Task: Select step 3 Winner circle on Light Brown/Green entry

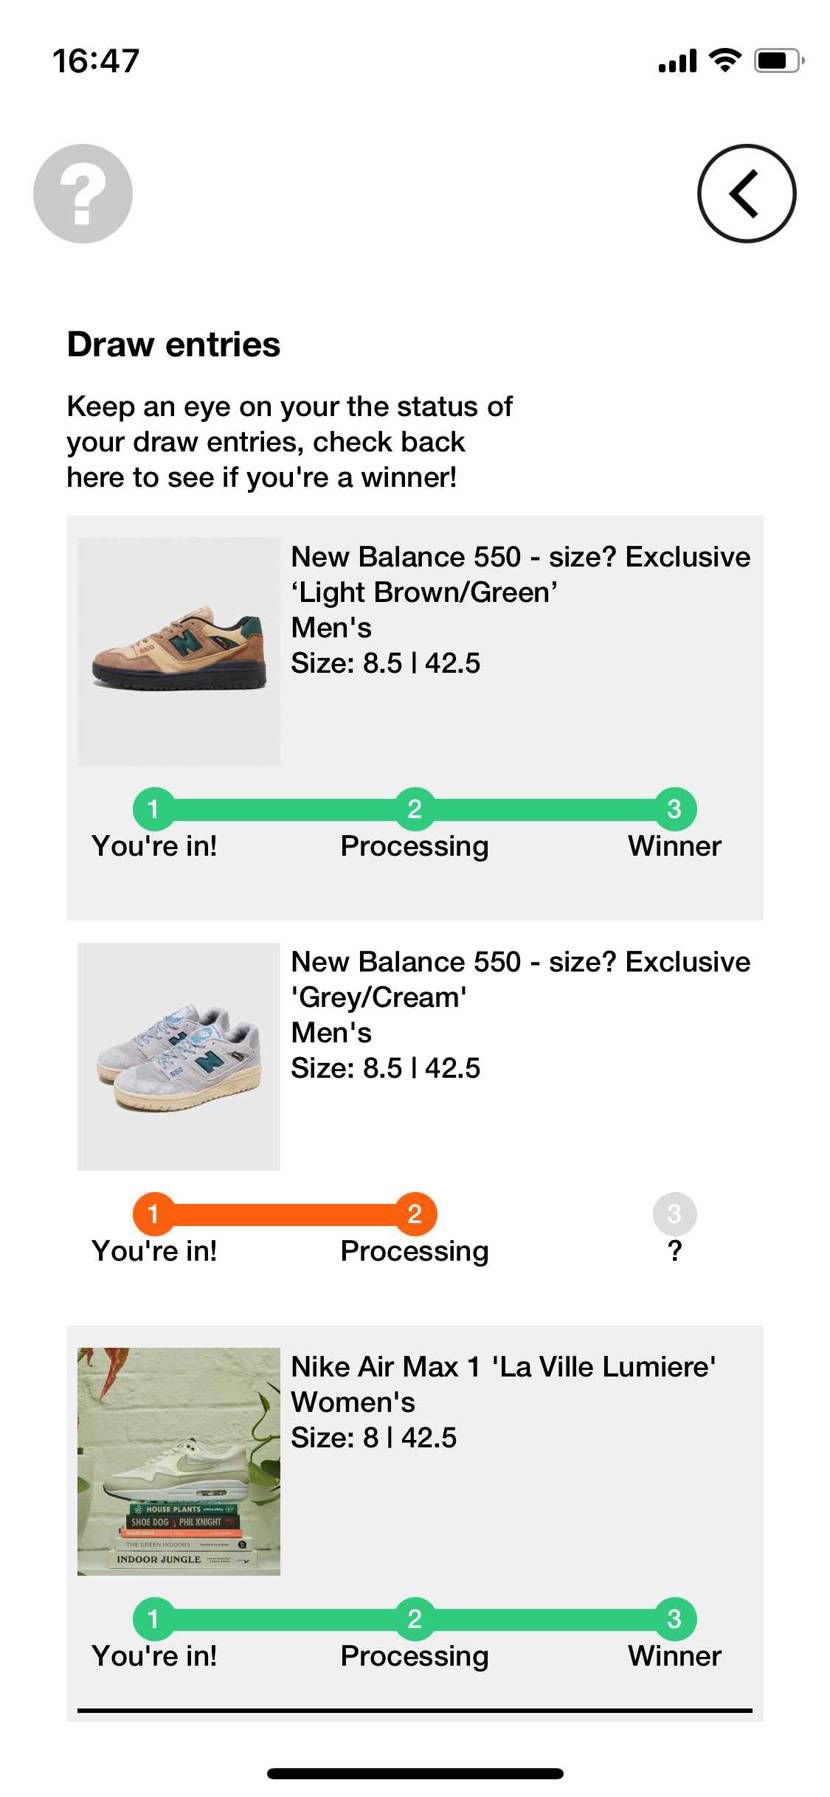Action: coord(675,808)
